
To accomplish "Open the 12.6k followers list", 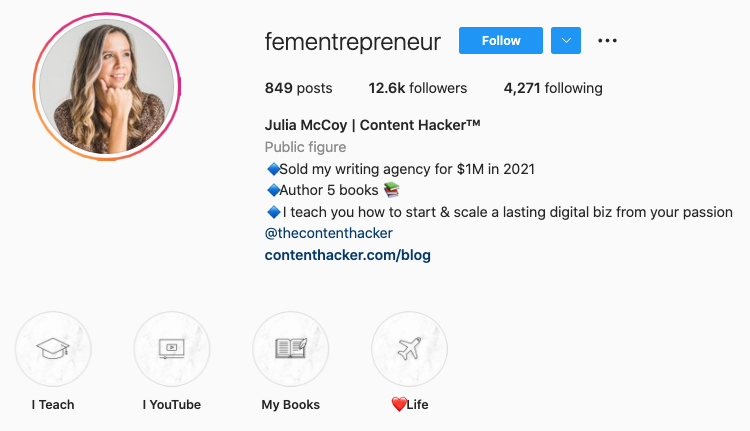I will (x=418, y=88).
